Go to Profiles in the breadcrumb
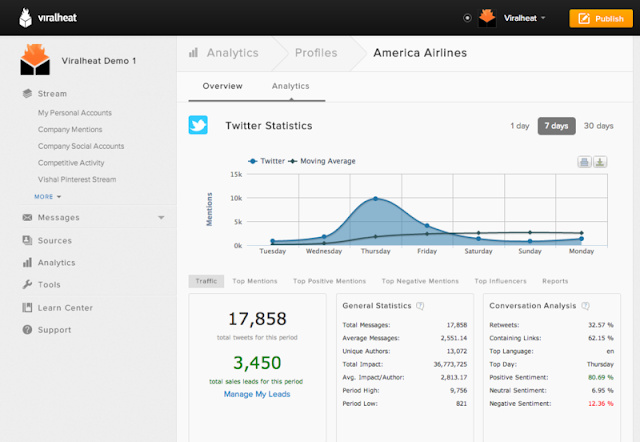The image size is (640, 442). click(x=316, y=53)
